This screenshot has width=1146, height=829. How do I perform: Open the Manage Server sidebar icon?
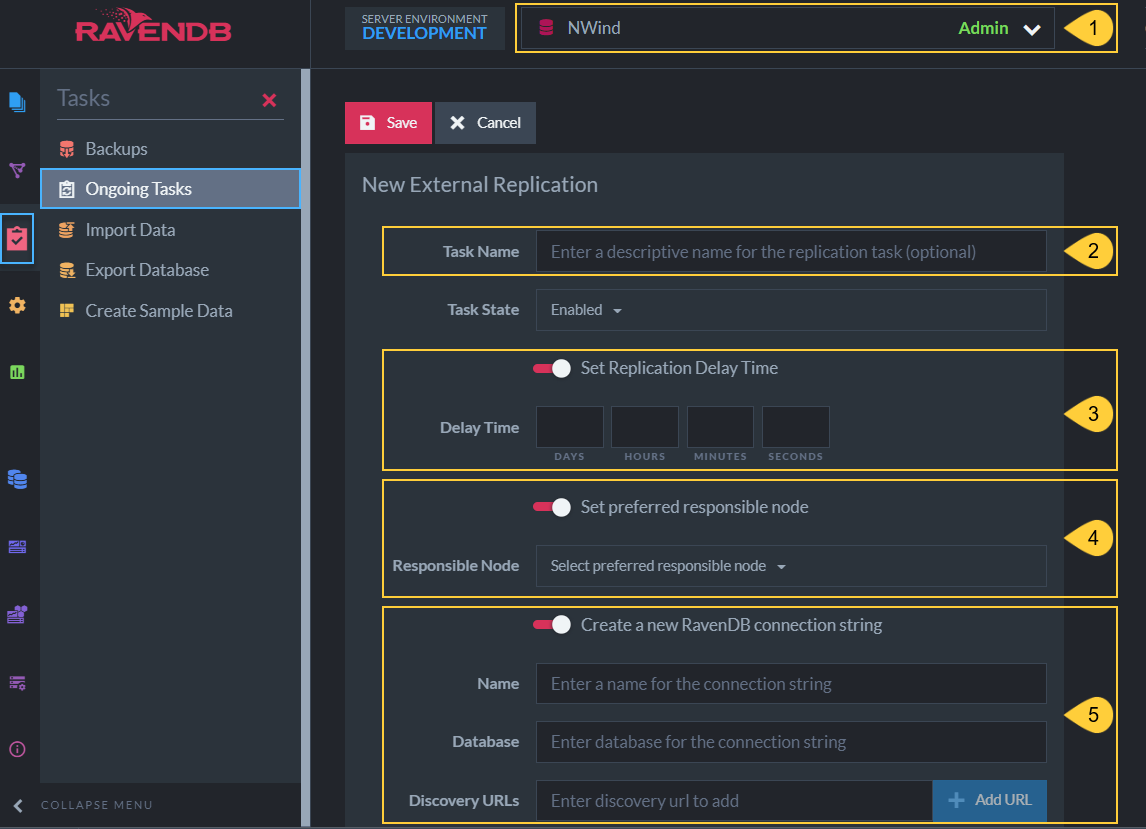[x=17, y=547]
